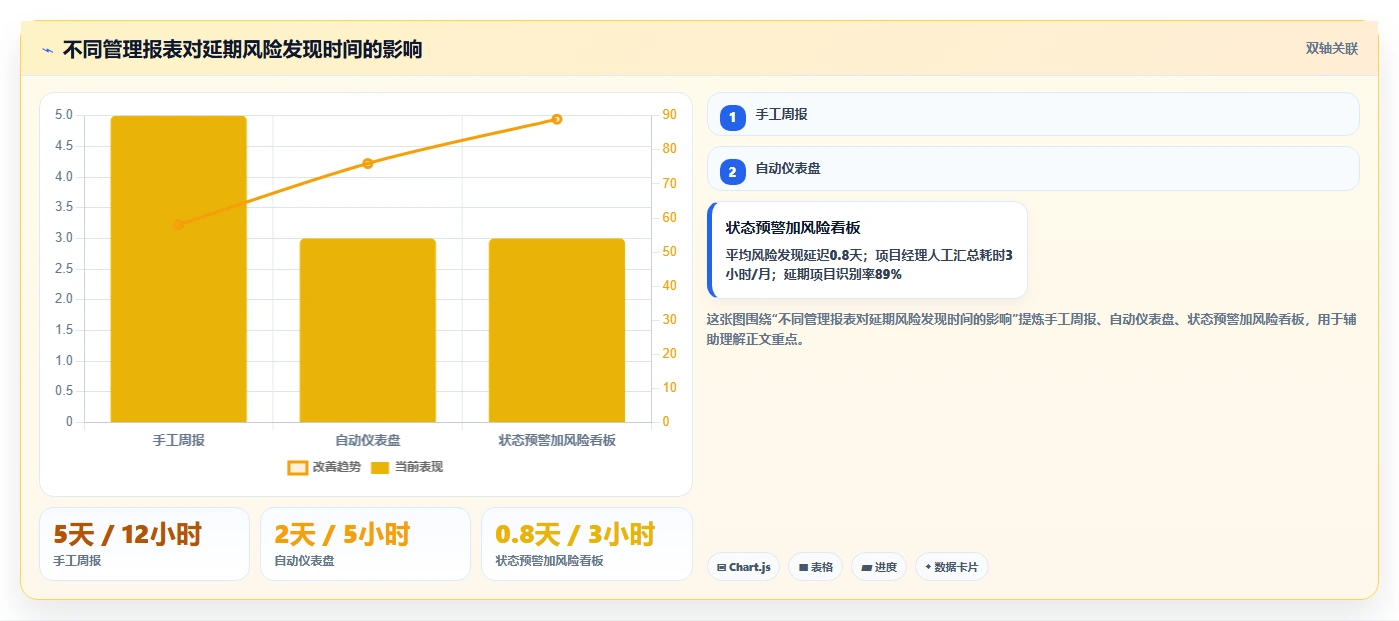Open the 2天 / 5小时 data card

(x=365, y=544)
